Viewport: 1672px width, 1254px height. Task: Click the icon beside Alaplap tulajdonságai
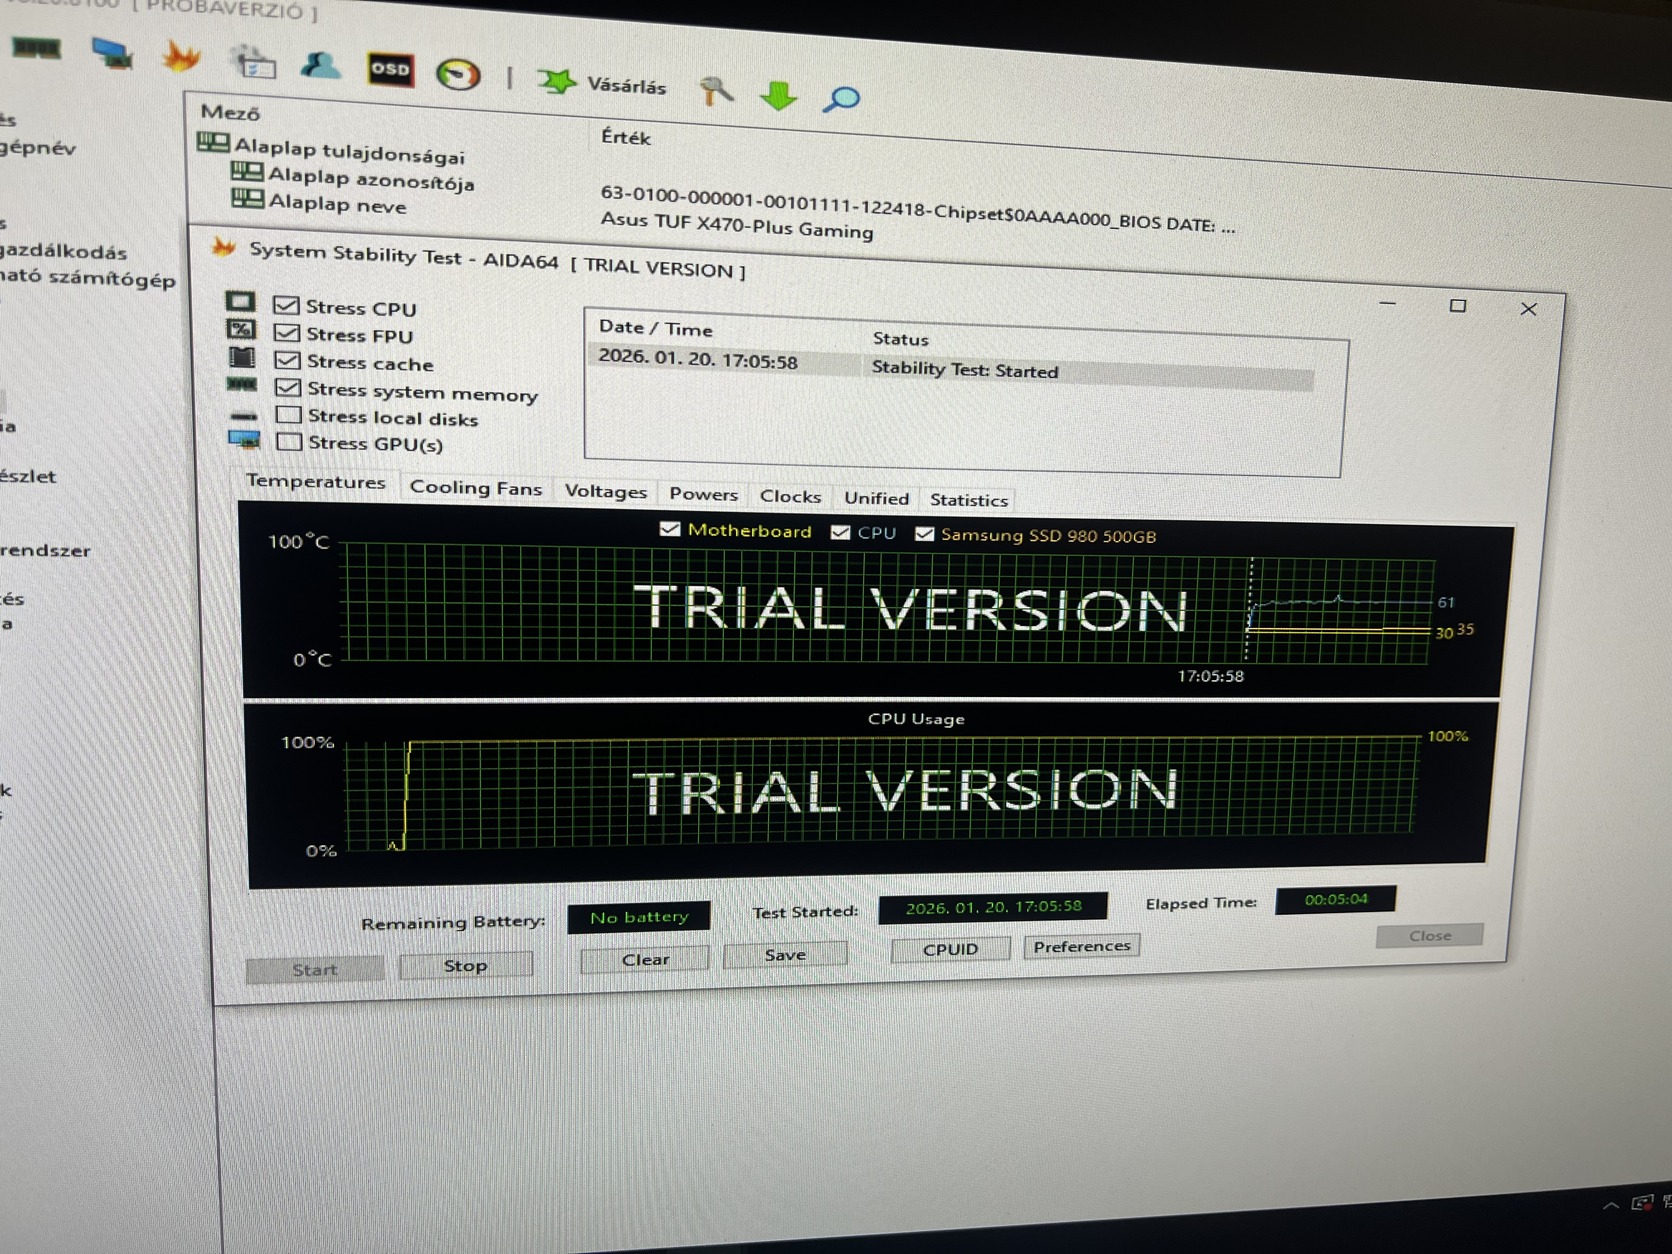(213, 142)
